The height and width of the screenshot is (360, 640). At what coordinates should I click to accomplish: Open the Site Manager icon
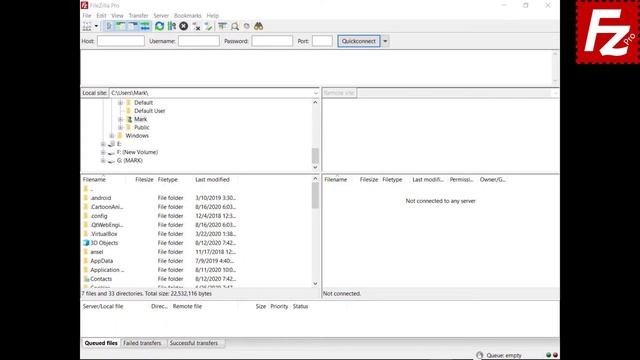pyautogui.click(x=87, y=26)
